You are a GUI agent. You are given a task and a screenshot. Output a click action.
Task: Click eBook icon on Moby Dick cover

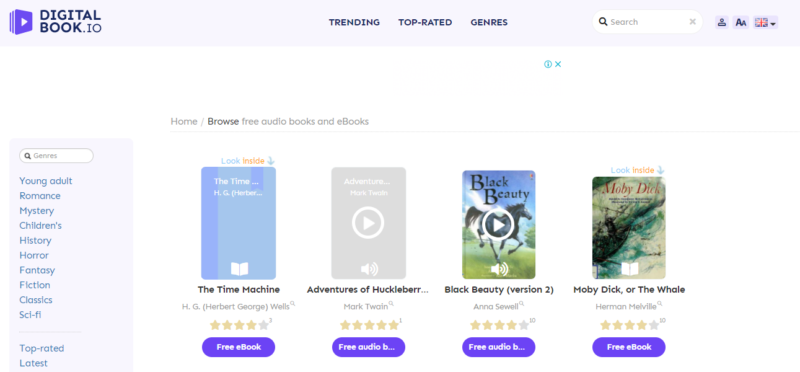click(630, 269)
